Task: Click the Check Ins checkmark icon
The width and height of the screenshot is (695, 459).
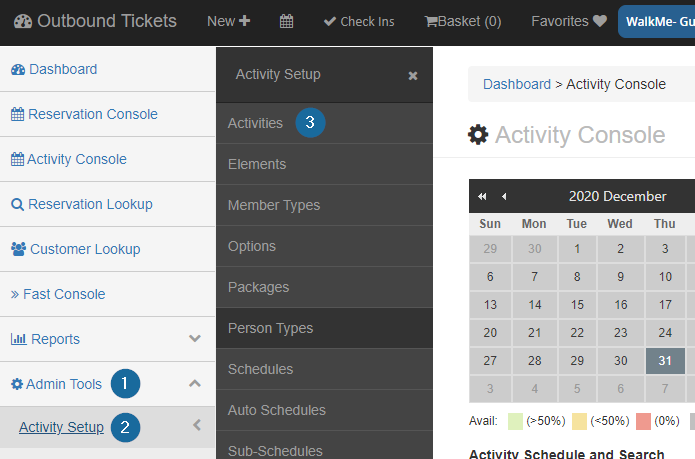Action: [329, 21]
